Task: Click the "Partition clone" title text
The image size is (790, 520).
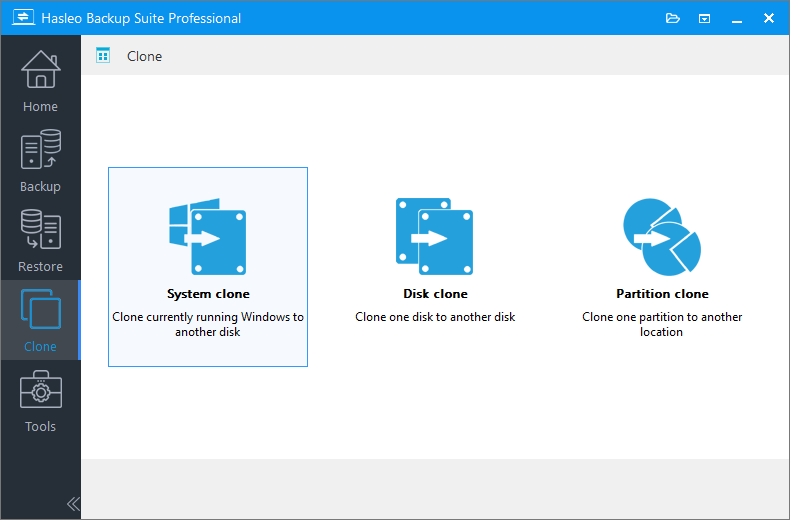Action: point(662,294)
